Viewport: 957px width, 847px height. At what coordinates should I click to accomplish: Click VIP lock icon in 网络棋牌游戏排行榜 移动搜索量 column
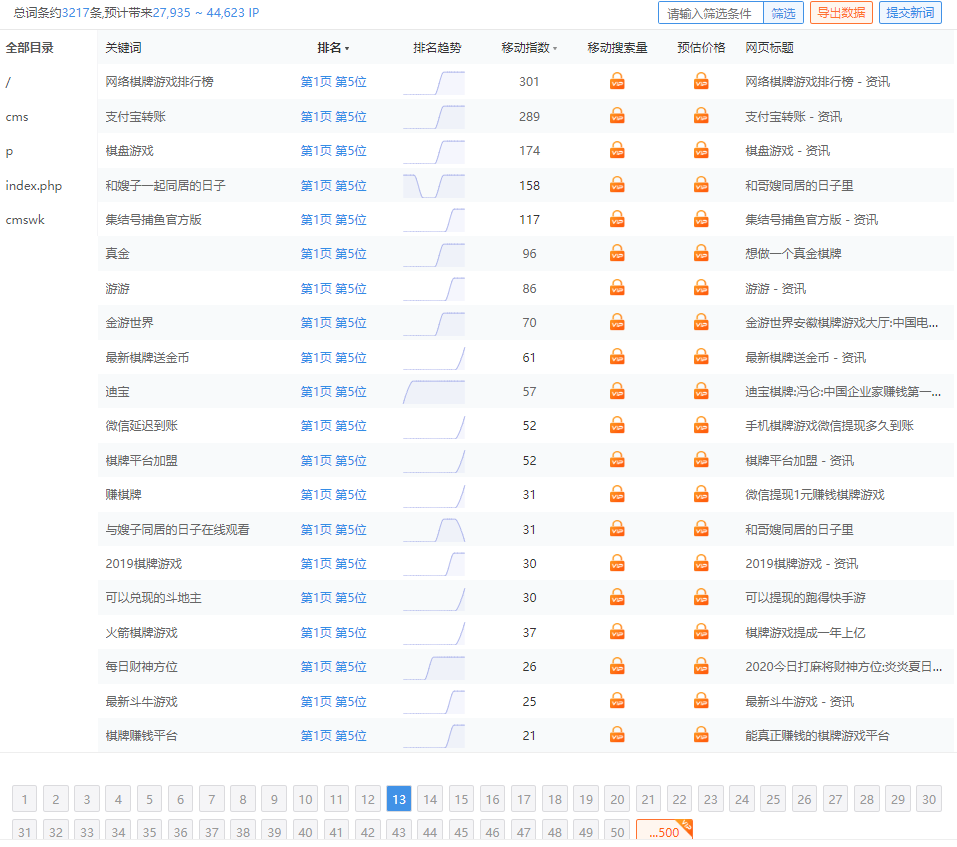617,82
